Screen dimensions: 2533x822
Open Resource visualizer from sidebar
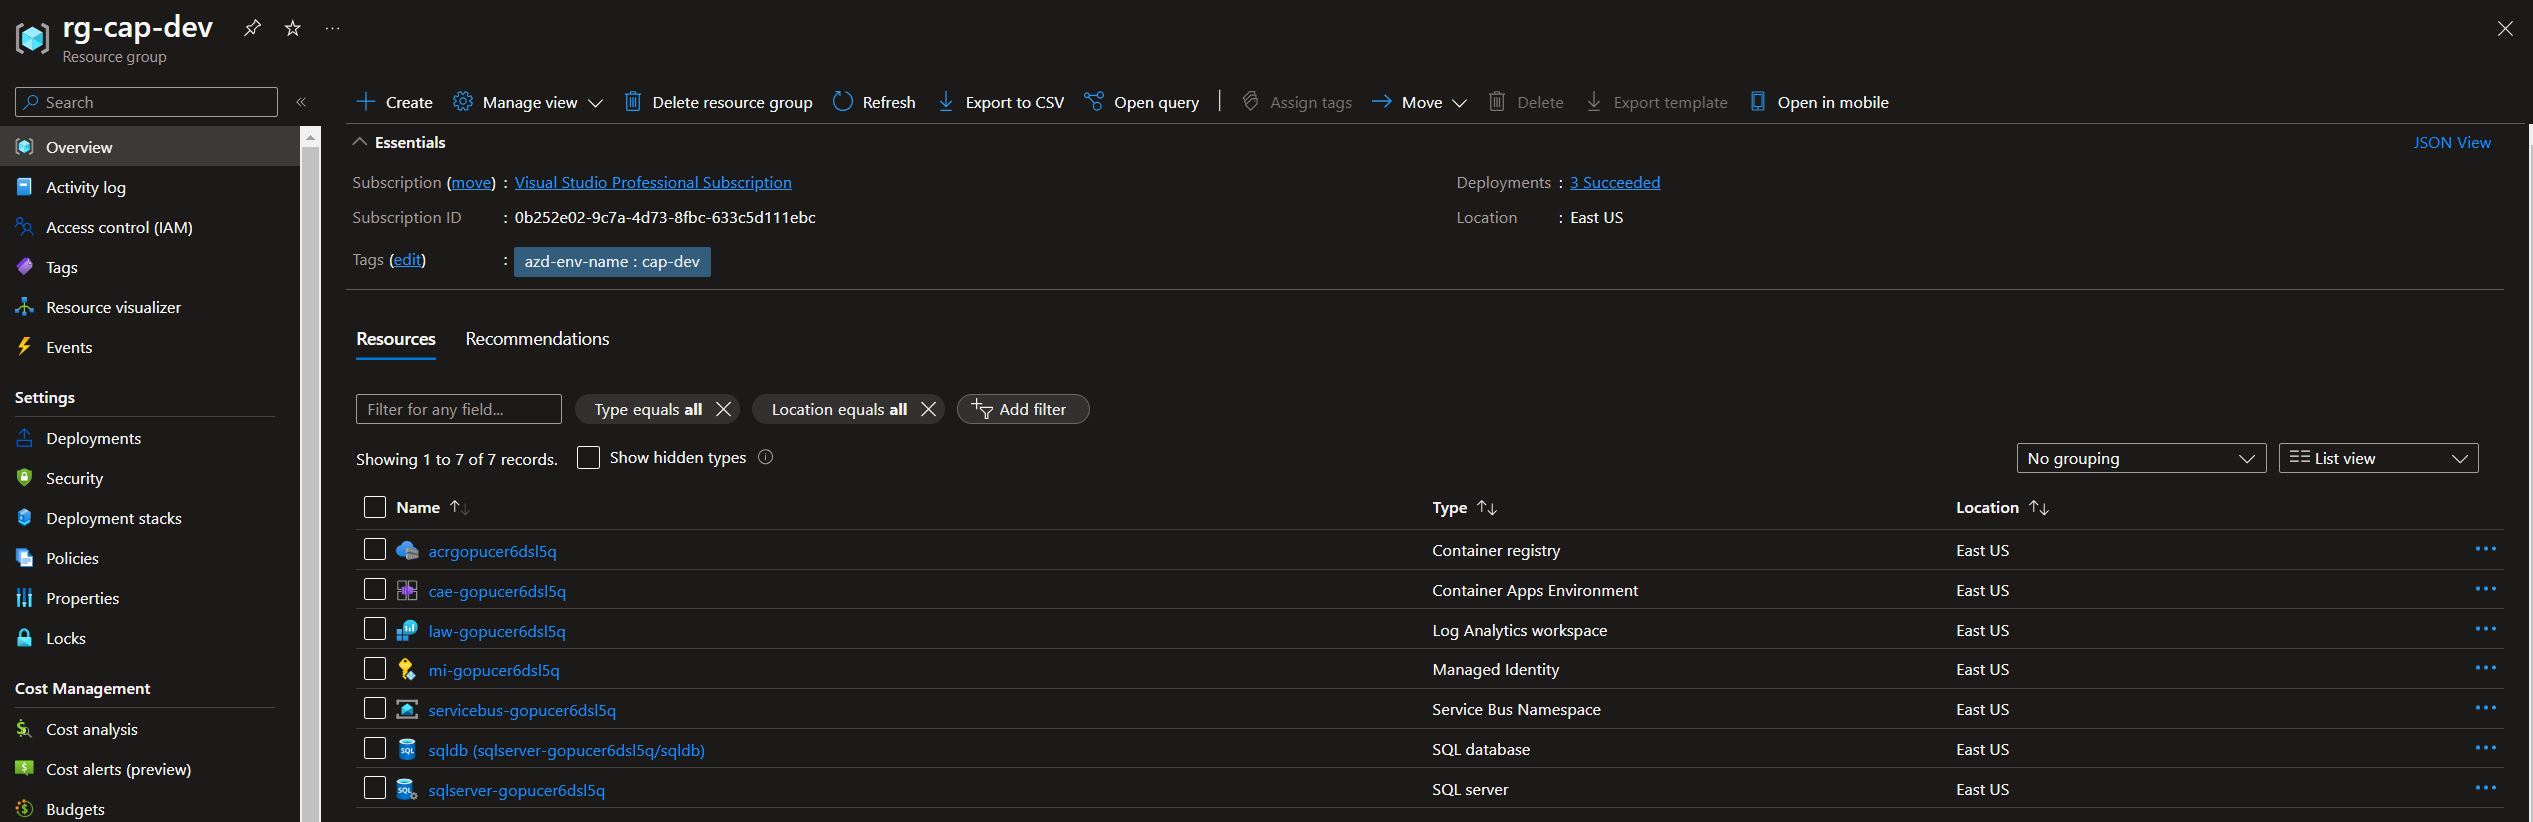(x=113, y=308)
